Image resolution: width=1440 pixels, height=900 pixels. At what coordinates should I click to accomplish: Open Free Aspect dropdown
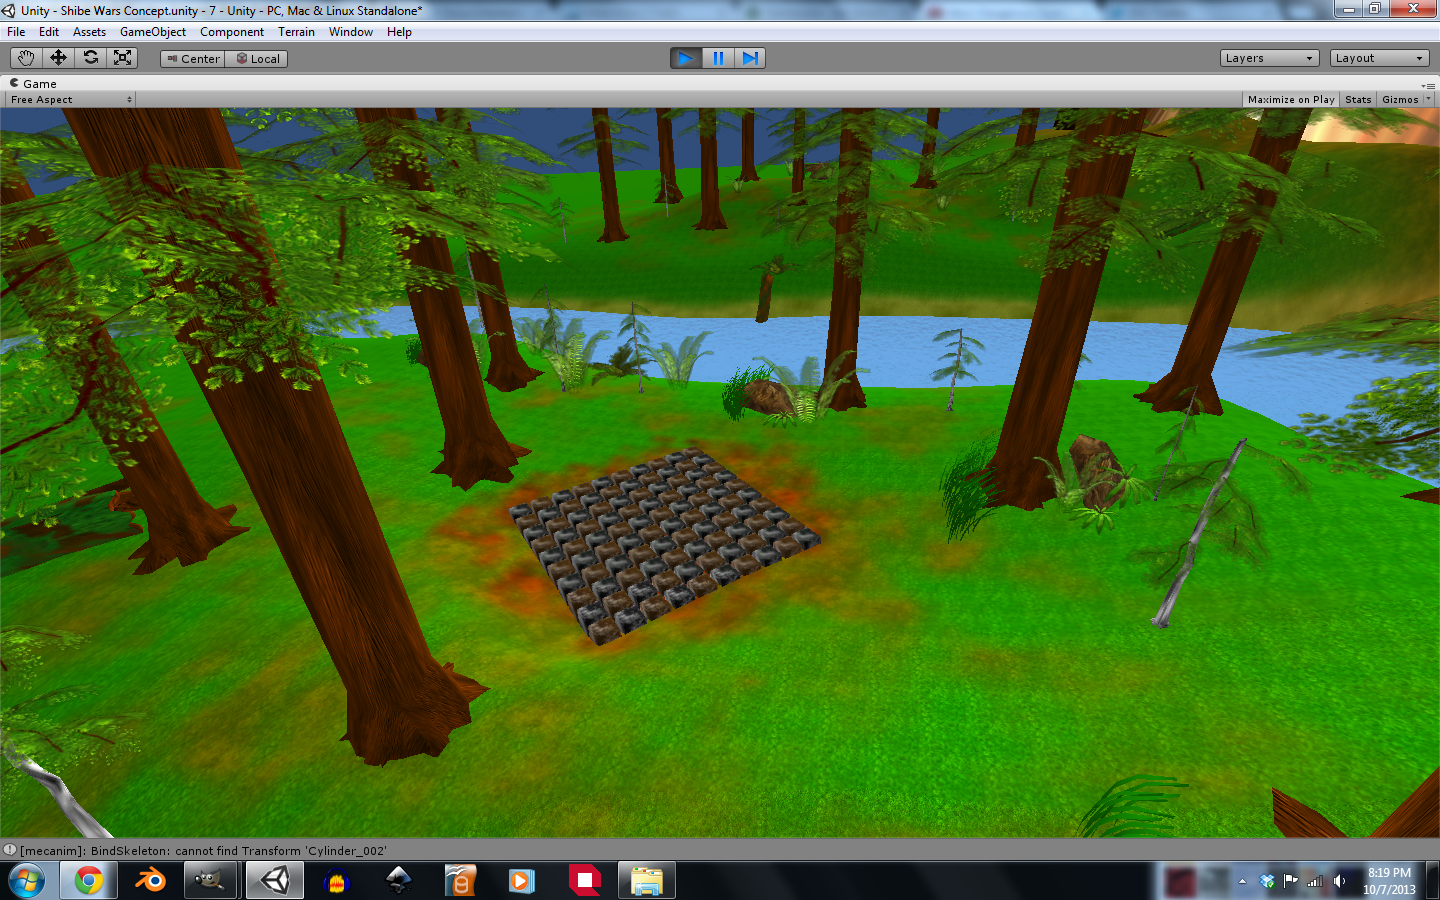tap(70, 99)
